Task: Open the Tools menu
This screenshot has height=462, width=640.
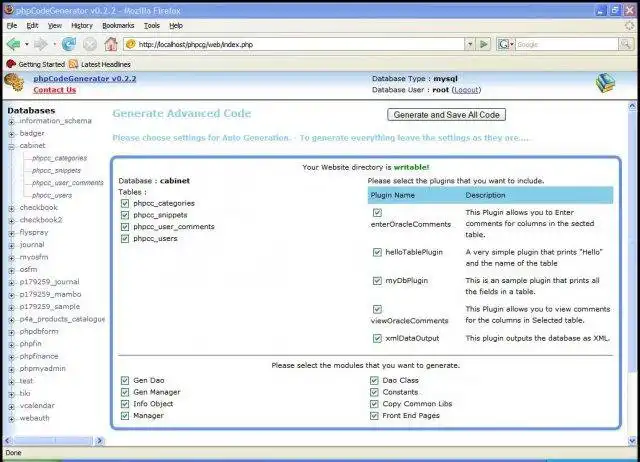Action: tap(151, 26)
